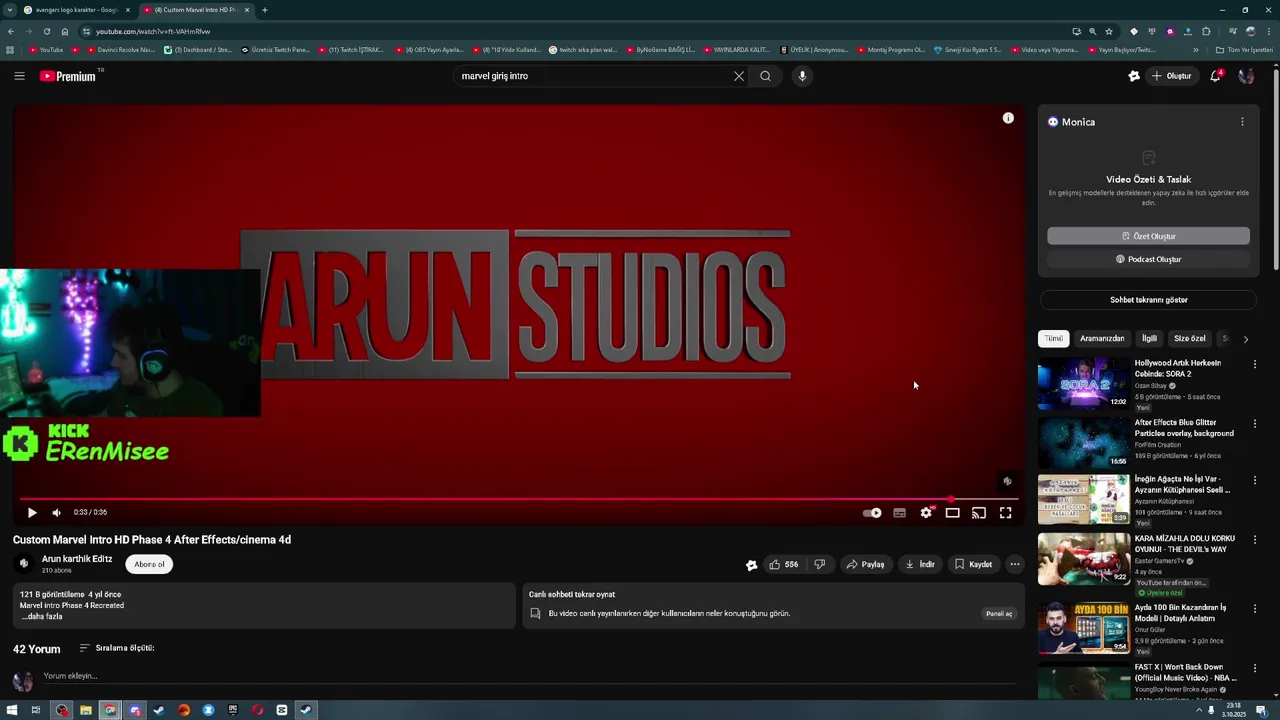Screen dimensions: 1280x720
Task: Subscribe with Abone ol button
Action: point(149,564)
